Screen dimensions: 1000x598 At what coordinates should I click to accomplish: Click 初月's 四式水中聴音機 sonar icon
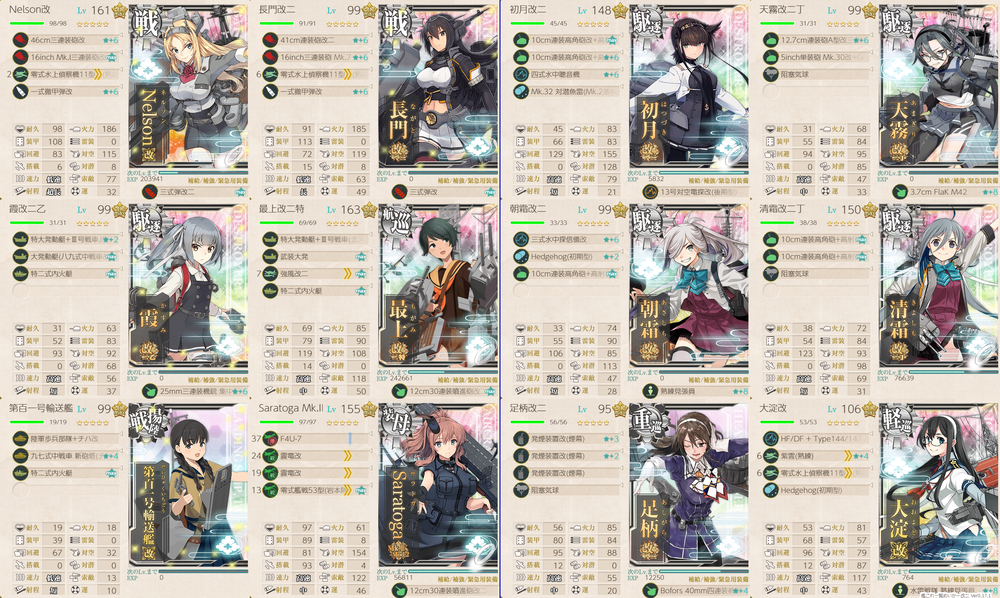(x=521, y=75)
